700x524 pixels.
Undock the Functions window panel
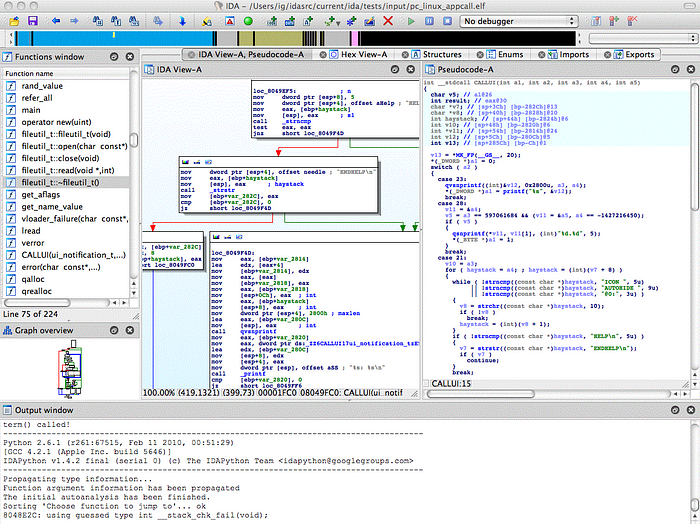tap(114, 57)
